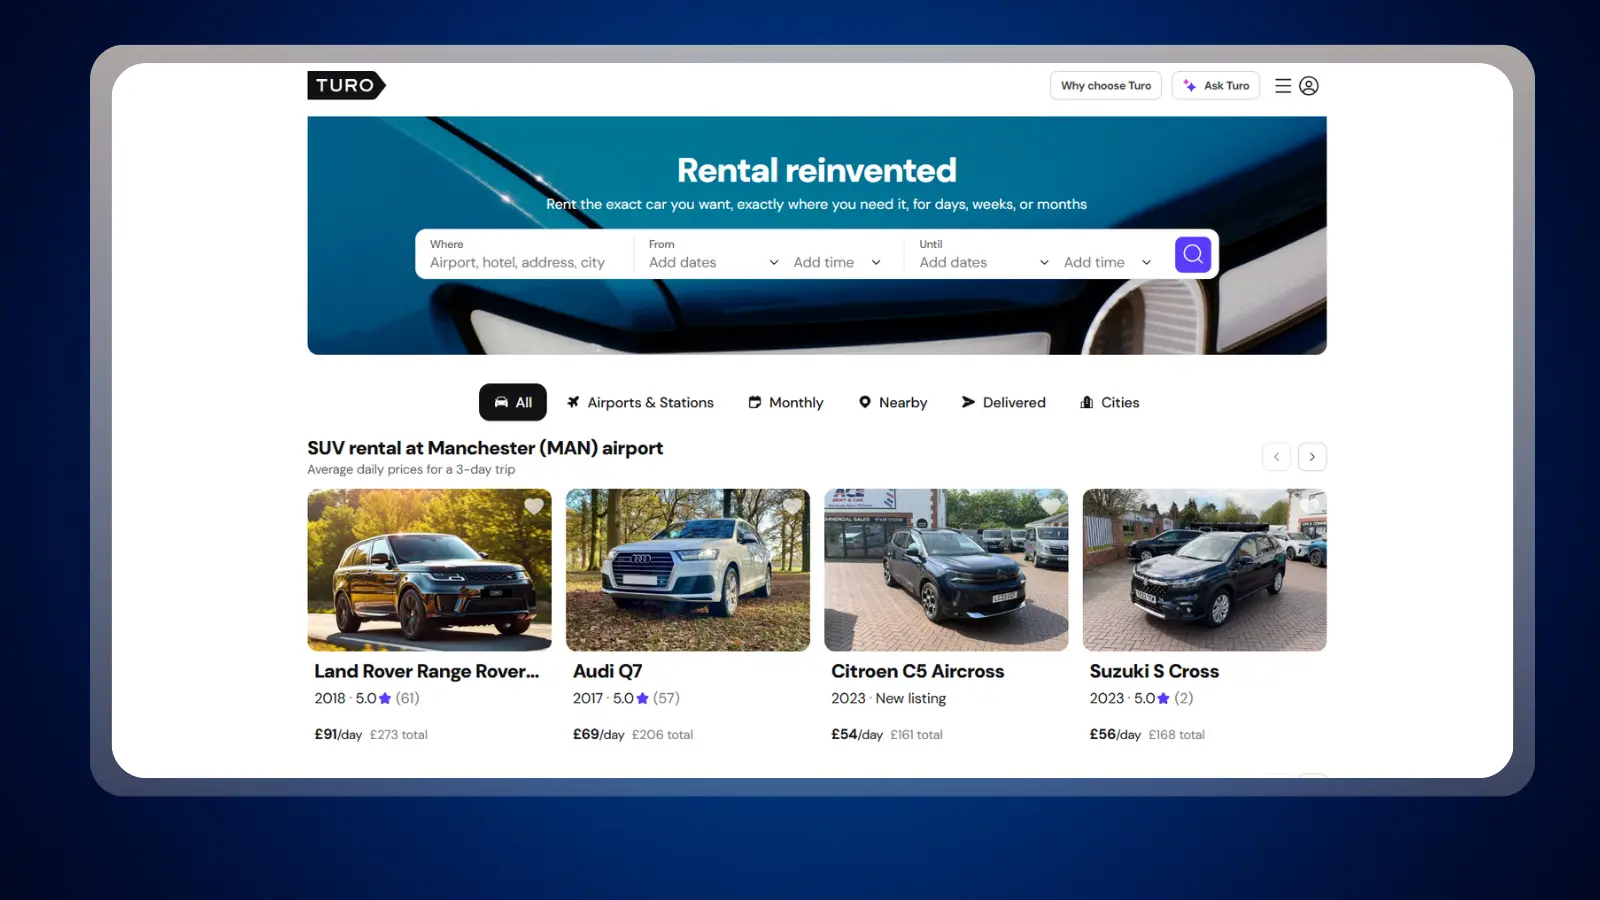Favorite the Land Rover Range Rover listing
Image resolution: width=1600 pixels, height=900 pixels.
point(534,506)
